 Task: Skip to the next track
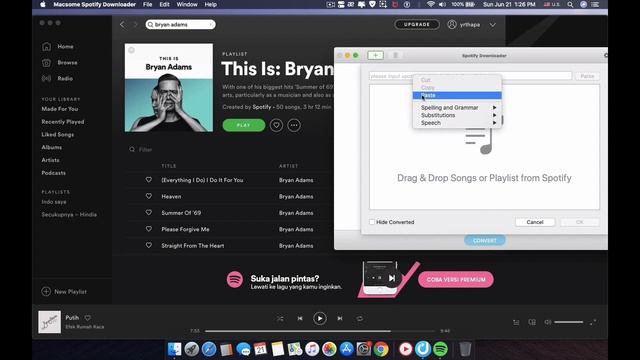[340, 318]
